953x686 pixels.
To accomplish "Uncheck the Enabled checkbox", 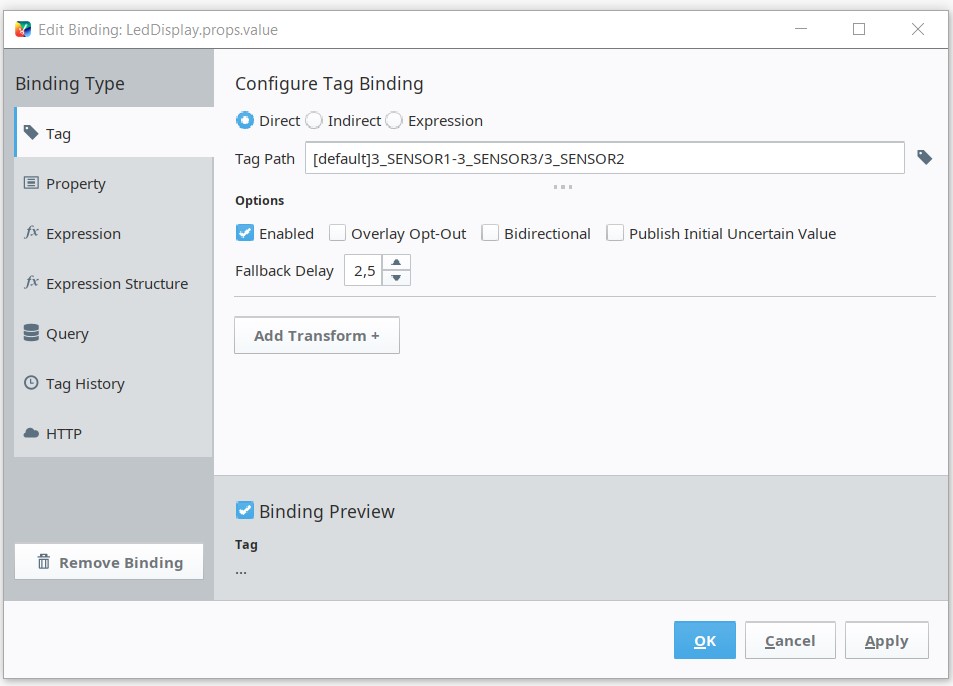I will click(x=245, y=233).
